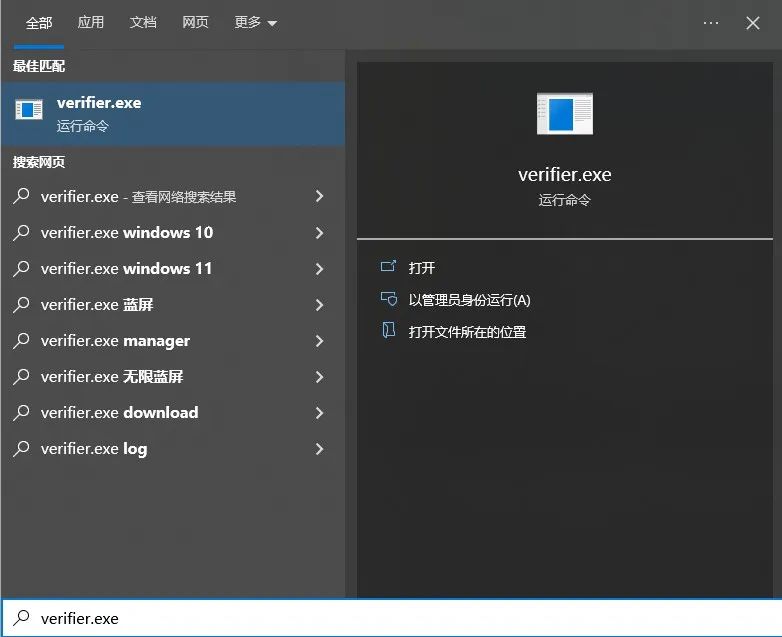Image resolution: width=782 pixels, height=637 pixels.
Task: Click 以管理员身份运行(A)
Action: [x=469, y=300]
